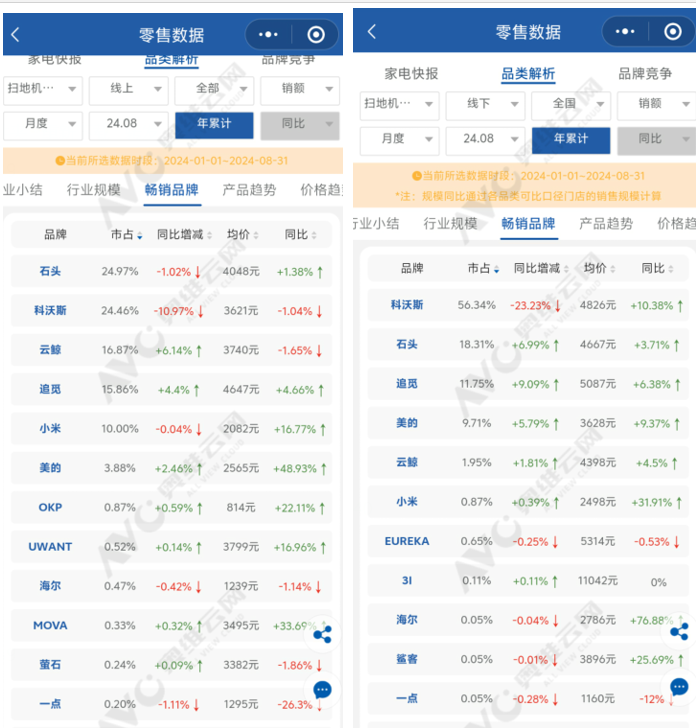Go back in right 零售数据 panel
The image size is (696, 728).
[x=371, y=32]
